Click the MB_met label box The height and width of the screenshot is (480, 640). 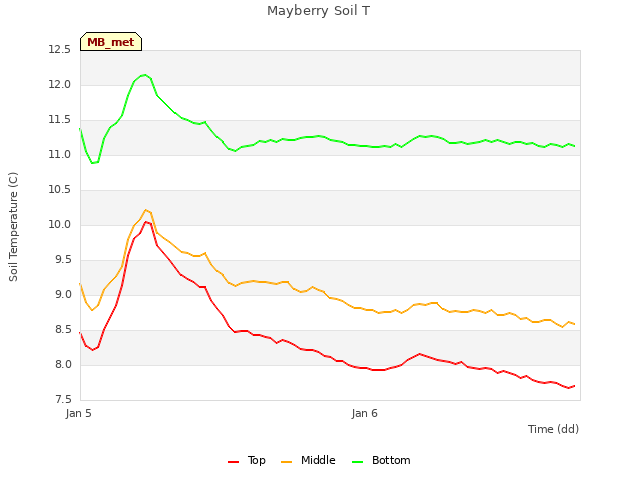coord(111,42)
